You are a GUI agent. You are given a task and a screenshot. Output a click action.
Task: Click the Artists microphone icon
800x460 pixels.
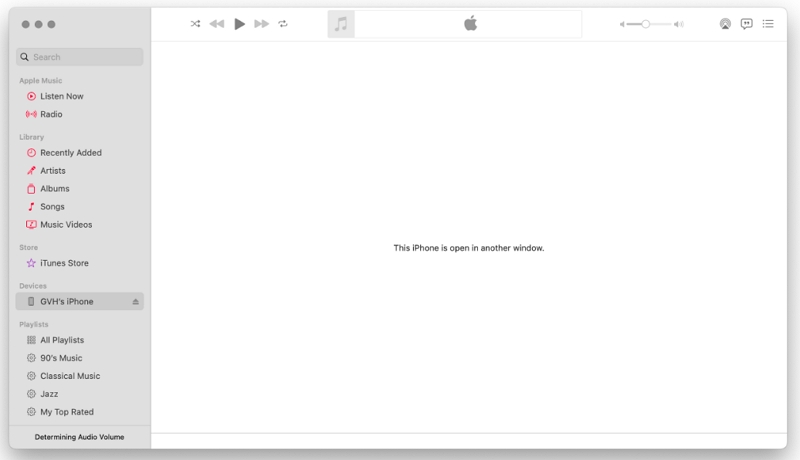tap(31, 170)
